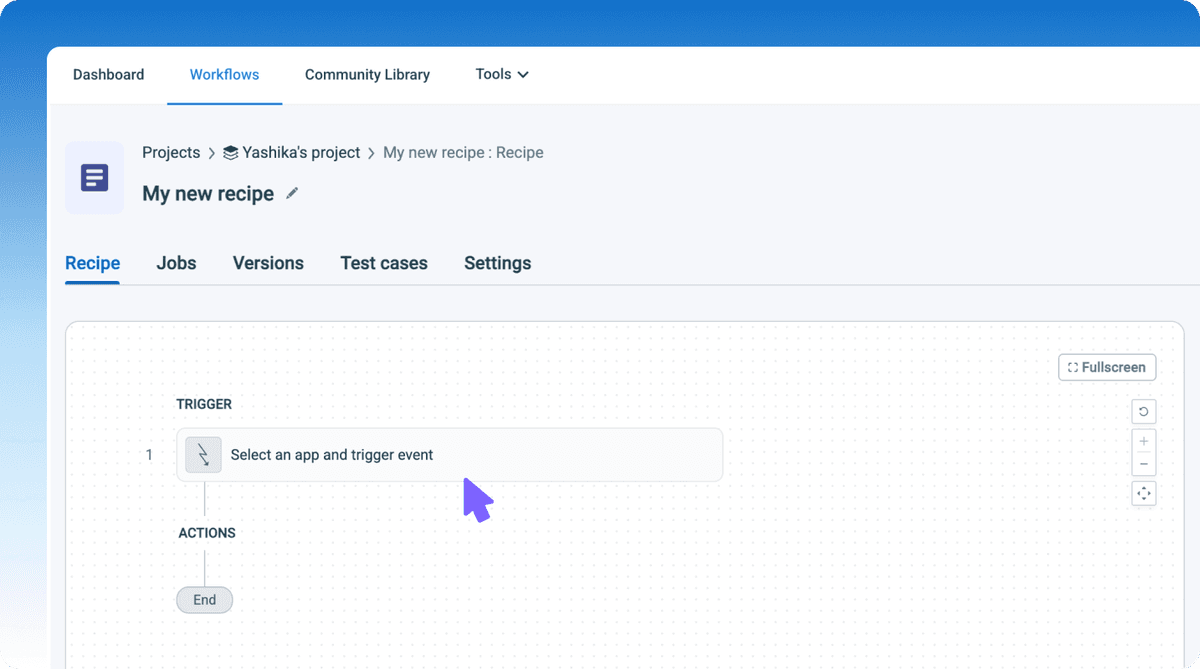Viewport: 1200px width, 669px height.
Task: Go to the Community Library
Action: [x=367, y=74]
